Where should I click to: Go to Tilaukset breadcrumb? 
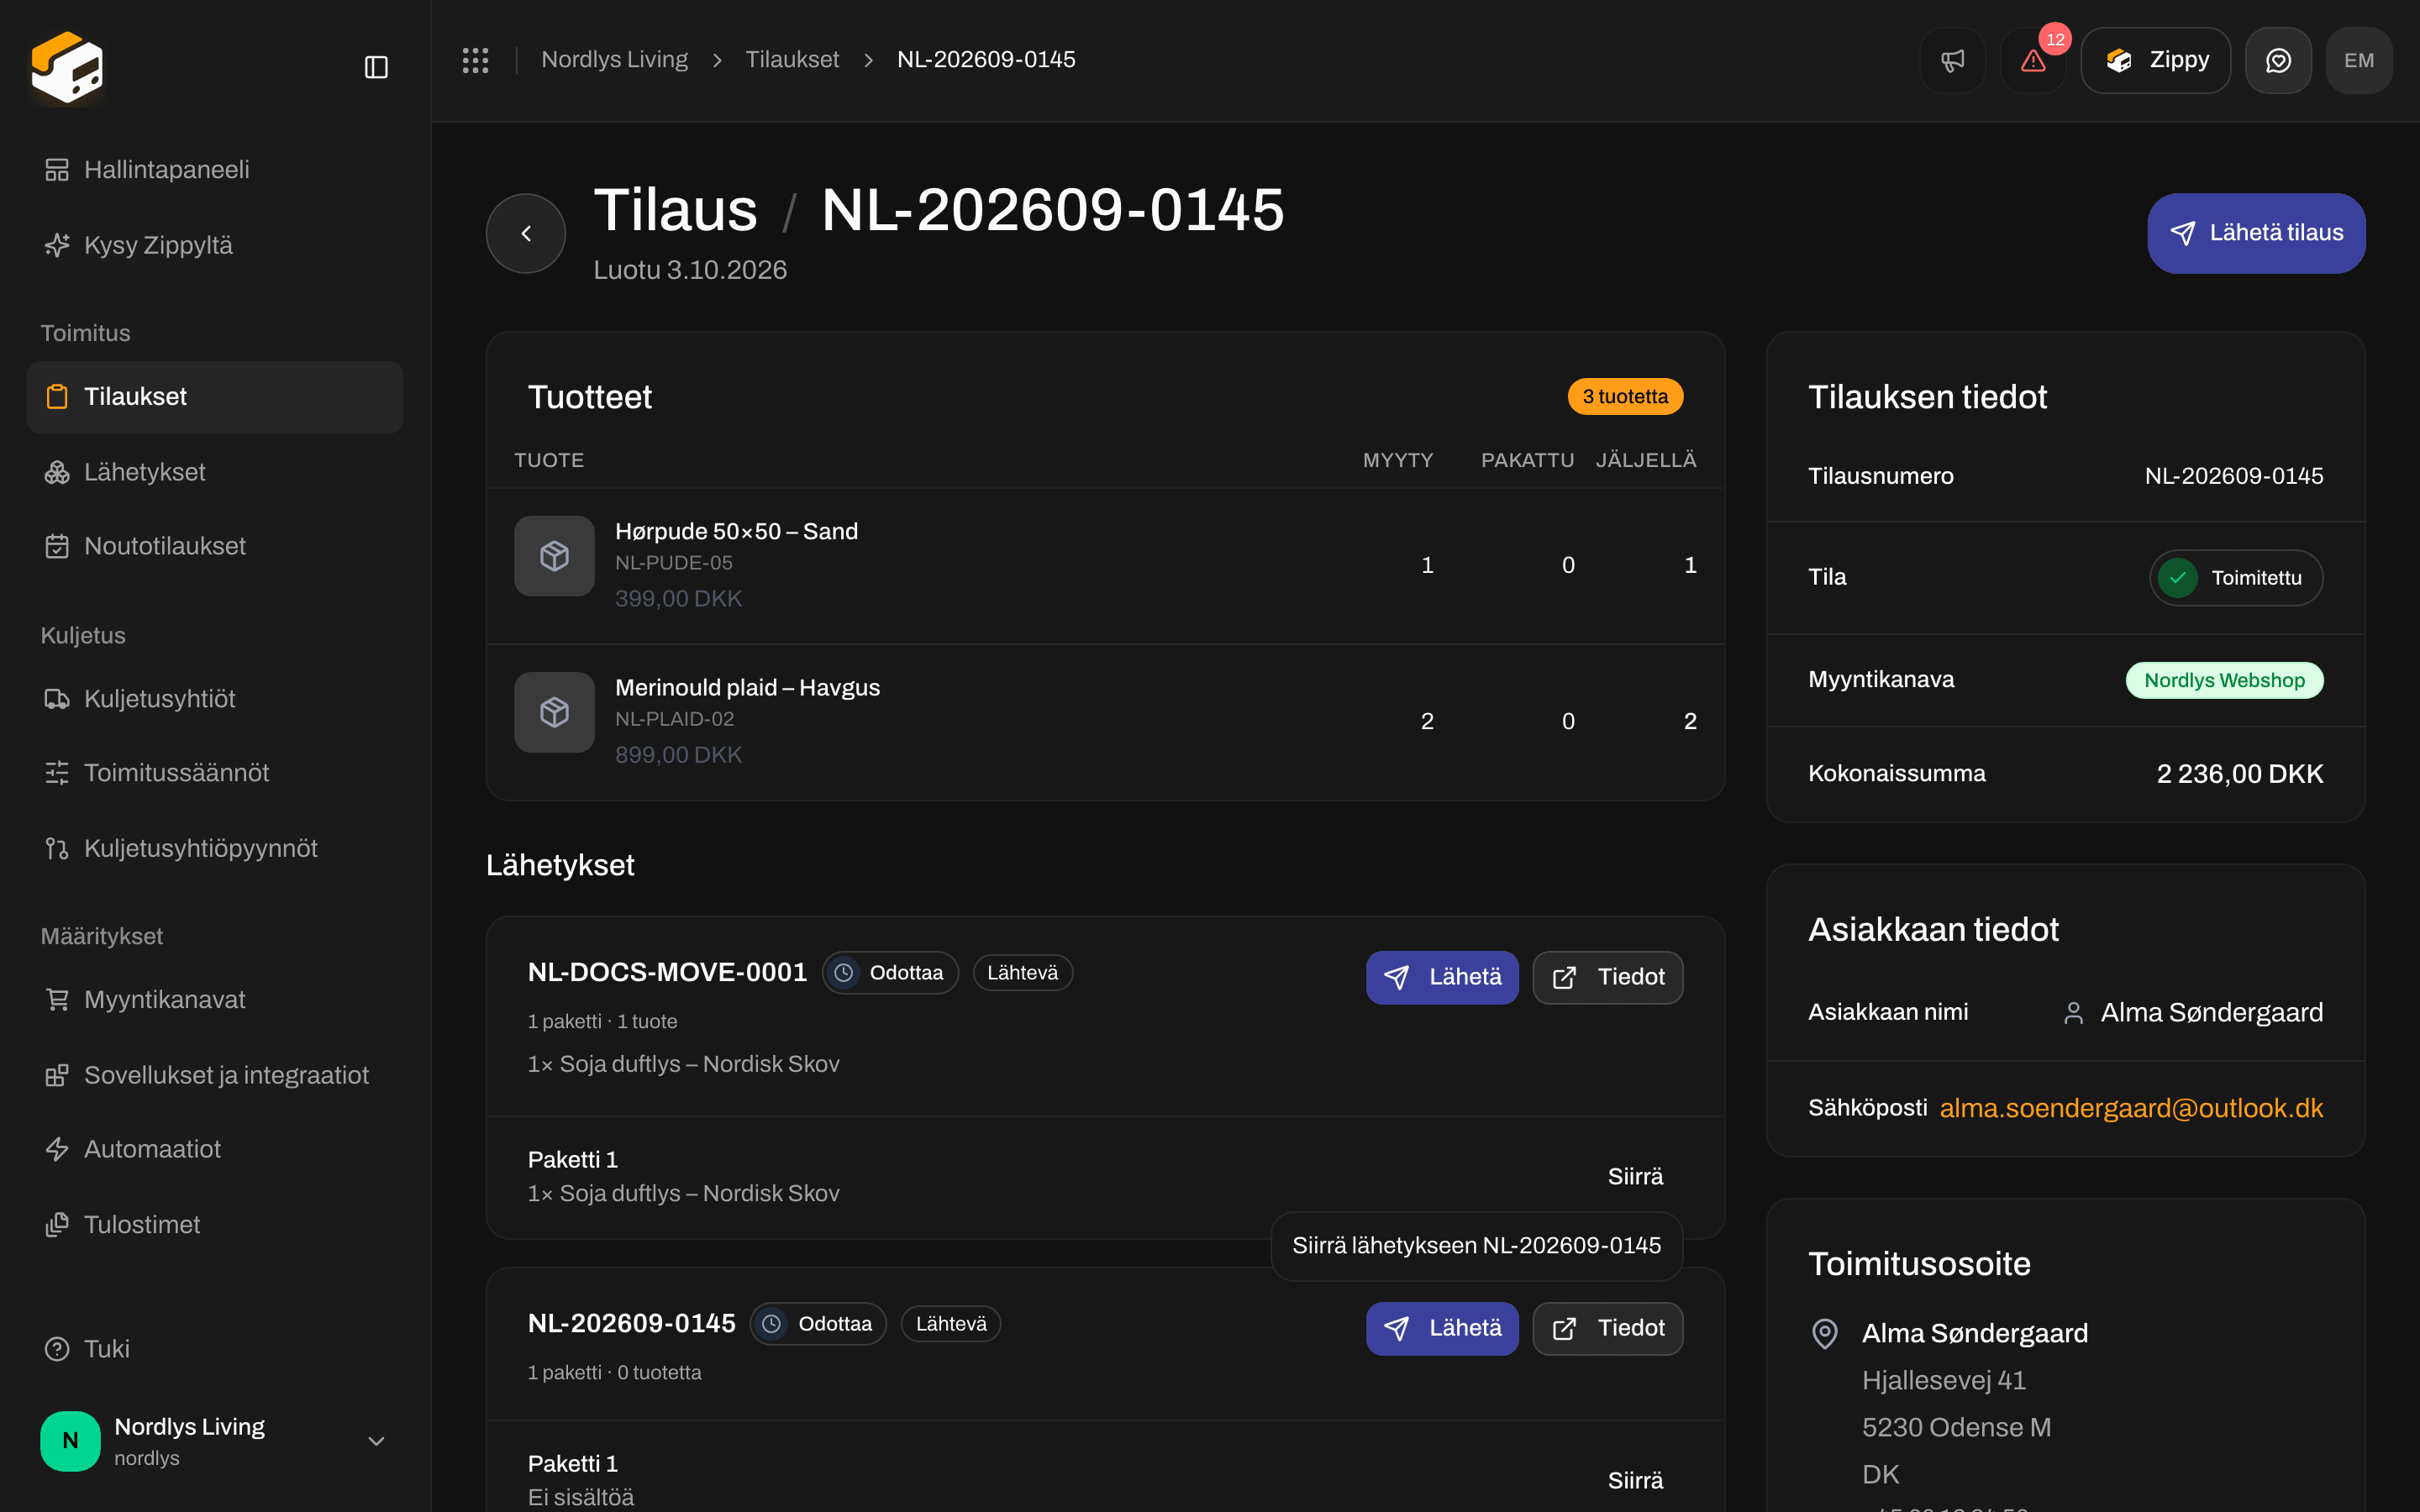click(x=792, y=60)
